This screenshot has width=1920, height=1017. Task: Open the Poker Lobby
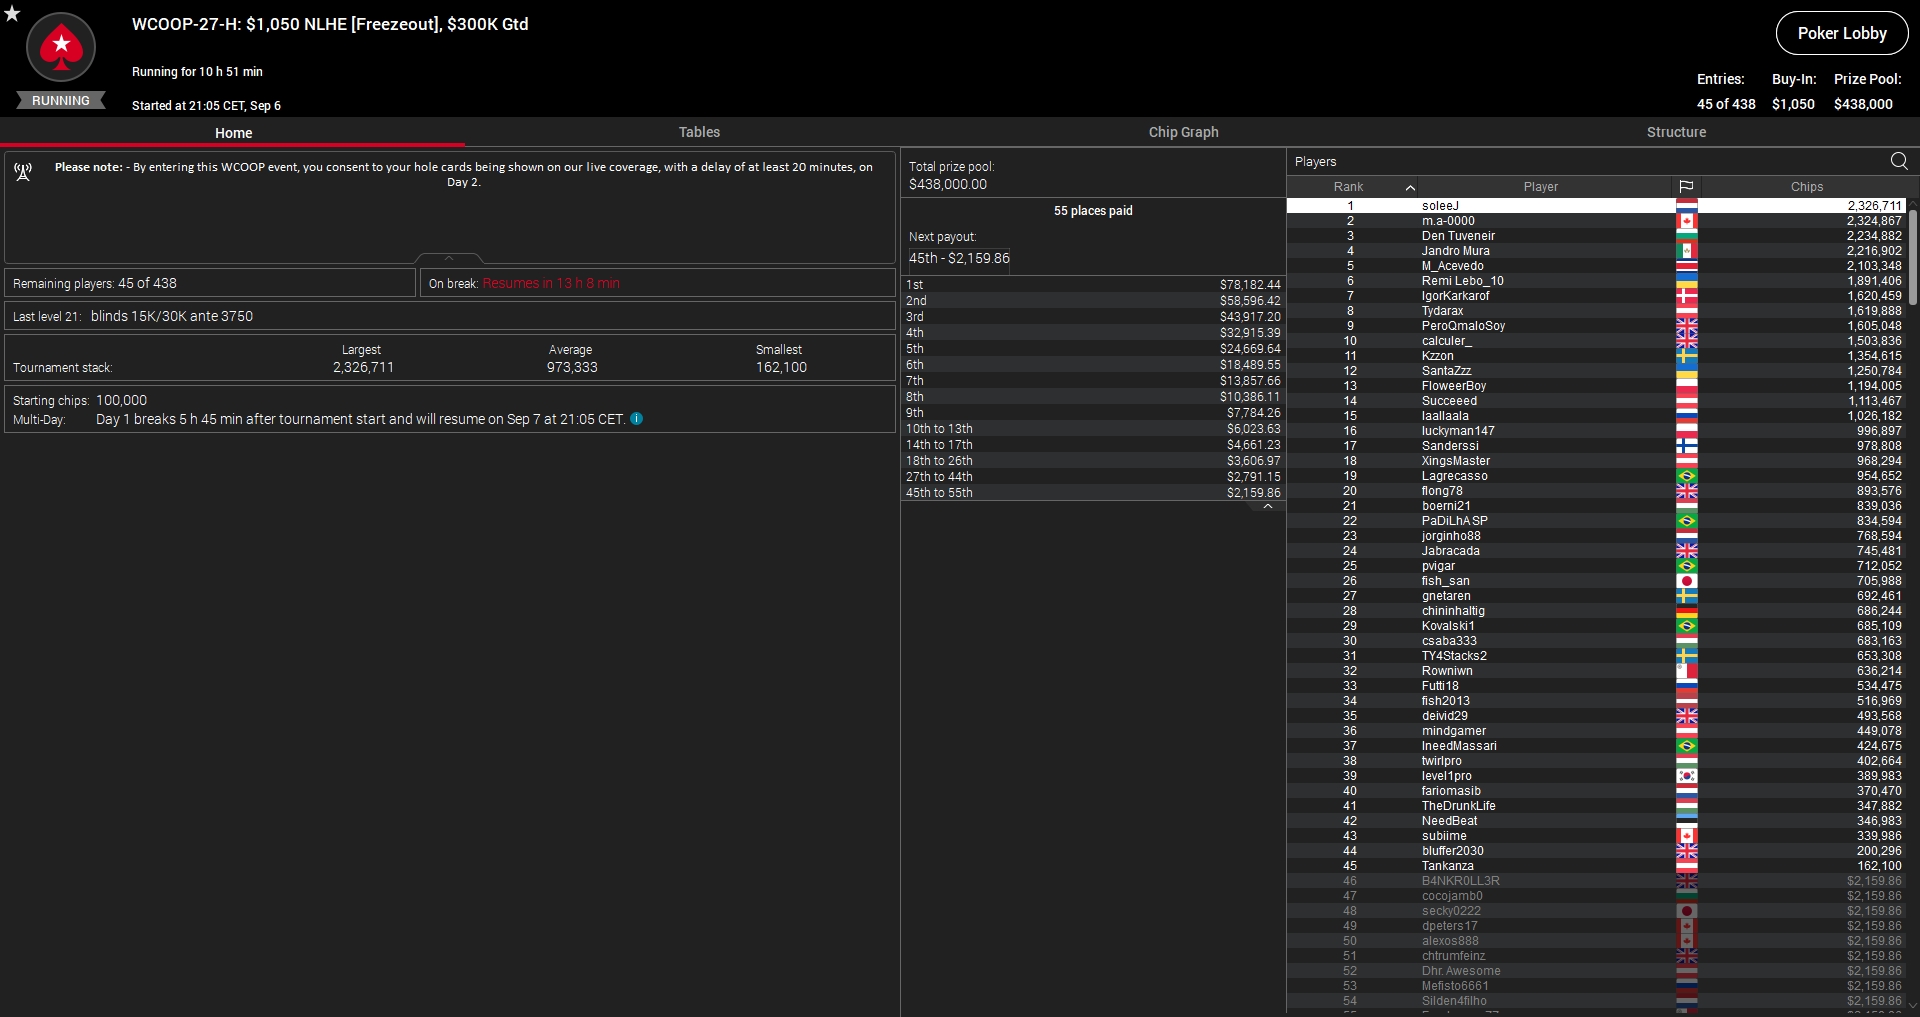[x=1842, y=33]
